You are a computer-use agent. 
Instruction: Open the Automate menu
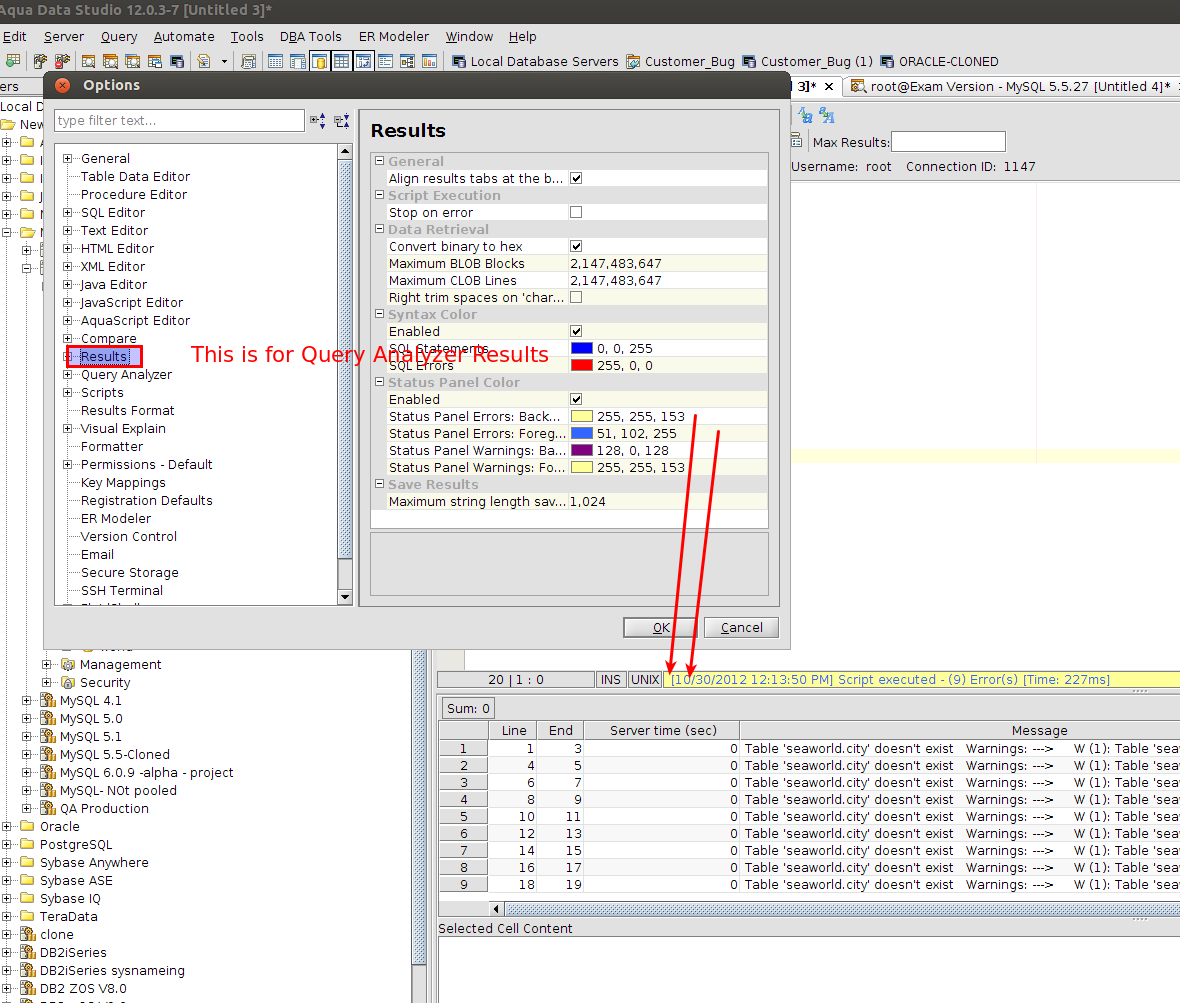[184, 36]
